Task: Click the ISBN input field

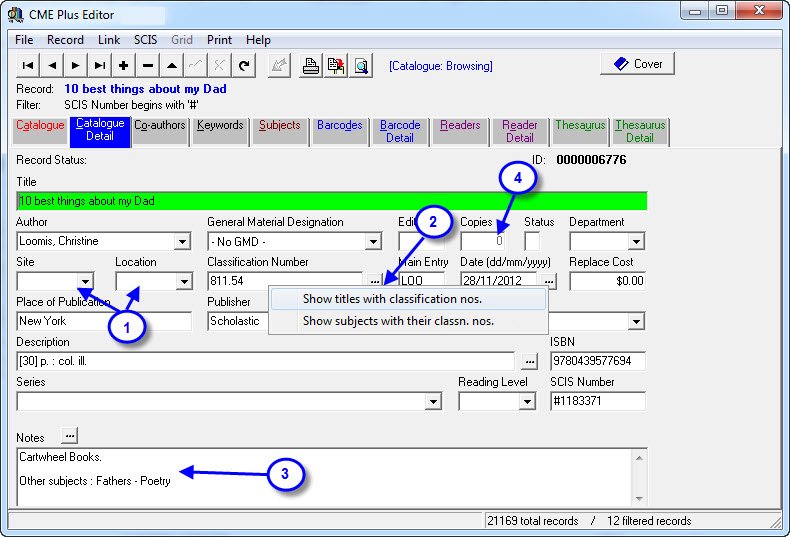Action: (597, 361)
